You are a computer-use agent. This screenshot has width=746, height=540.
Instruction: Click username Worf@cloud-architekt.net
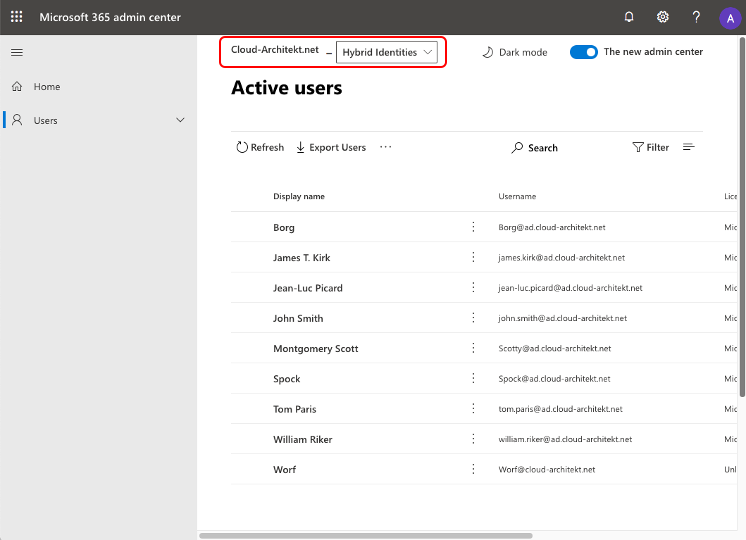(547, 470)
